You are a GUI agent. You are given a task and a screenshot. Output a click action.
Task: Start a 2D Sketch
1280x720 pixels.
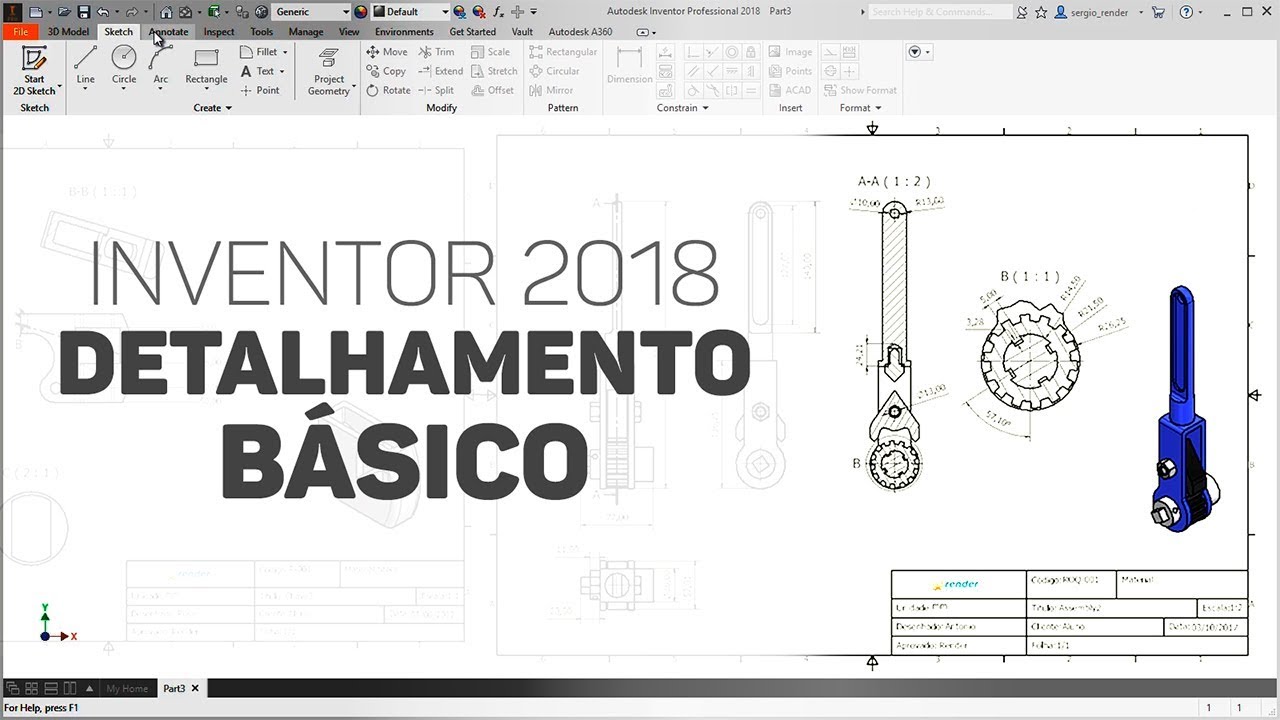[x=35, y=70]
